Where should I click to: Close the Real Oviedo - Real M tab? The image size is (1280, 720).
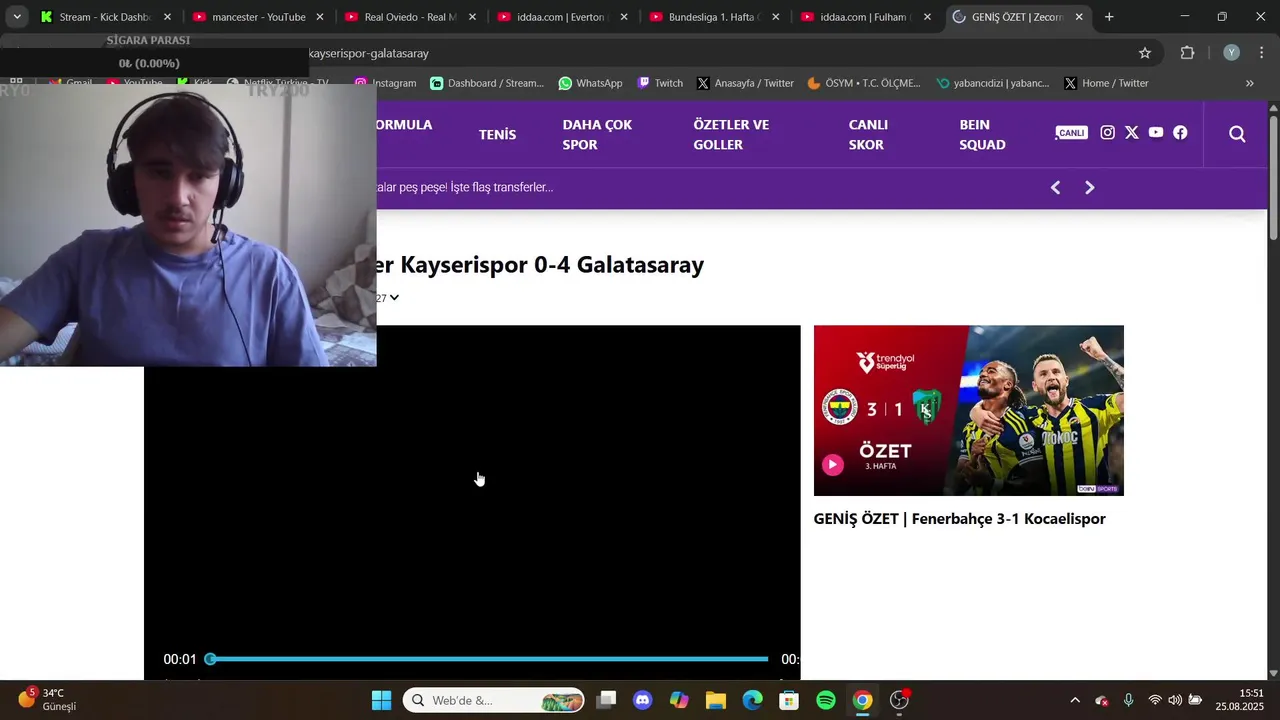(472, 17)
